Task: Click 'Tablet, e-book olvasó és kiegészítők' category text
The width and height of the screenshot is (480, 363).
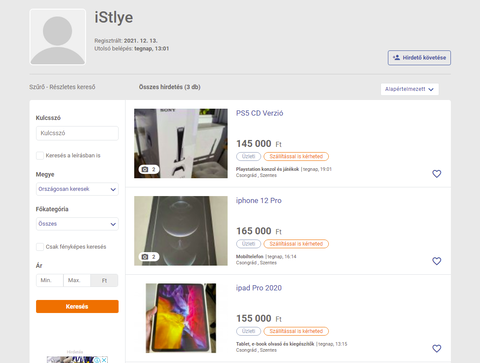Action: pos(275,344)
